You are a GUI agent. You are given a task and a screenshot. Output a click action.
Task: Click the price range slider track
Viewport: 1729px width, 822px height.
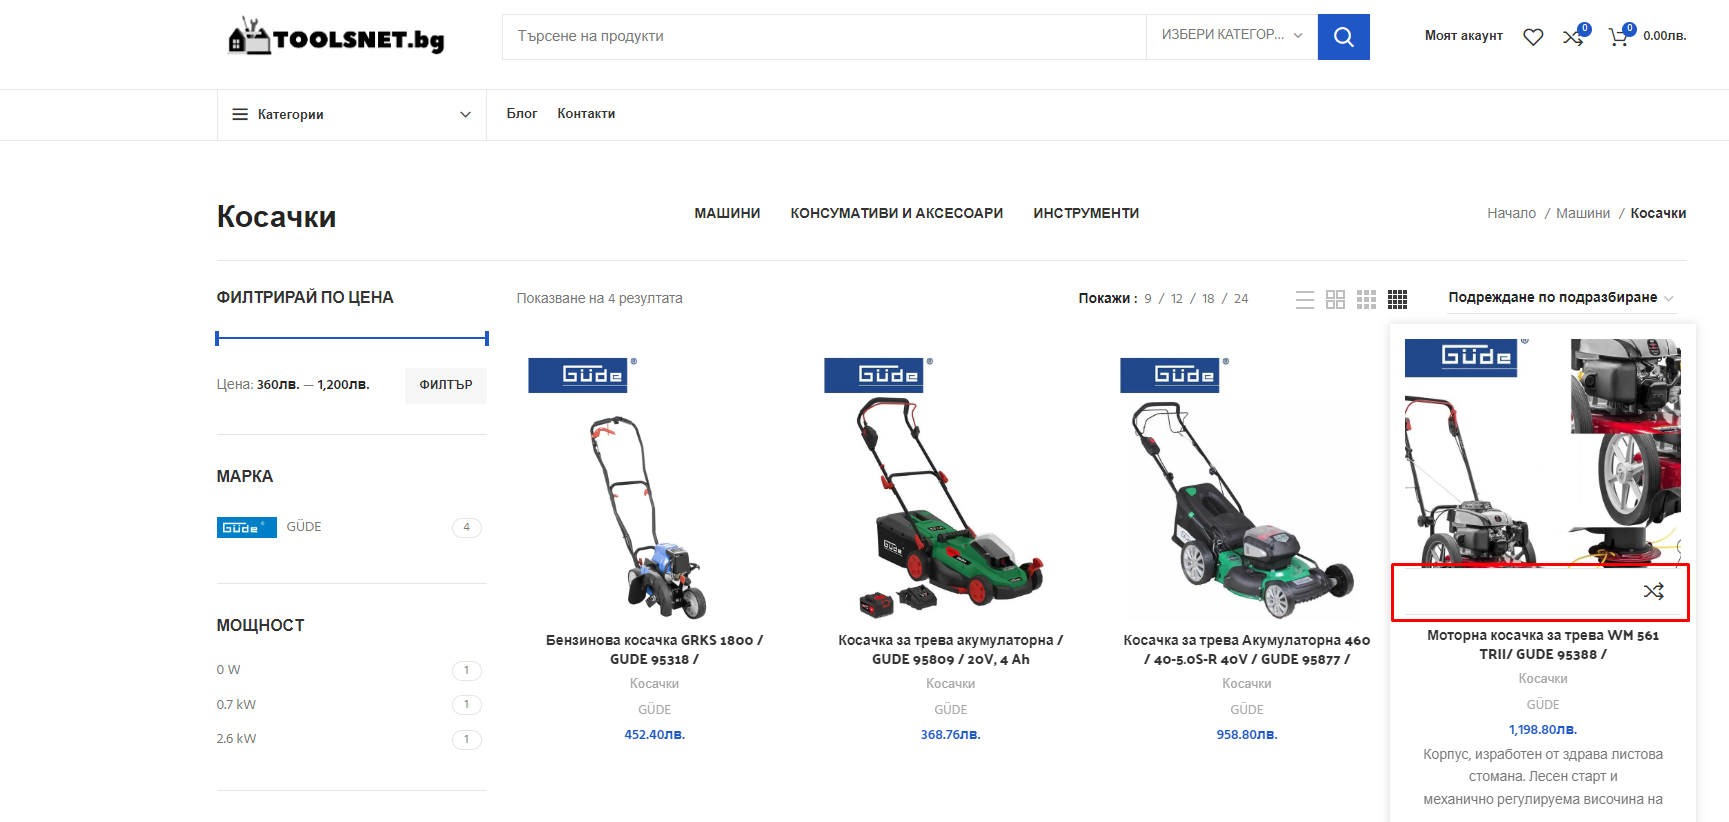352,338
